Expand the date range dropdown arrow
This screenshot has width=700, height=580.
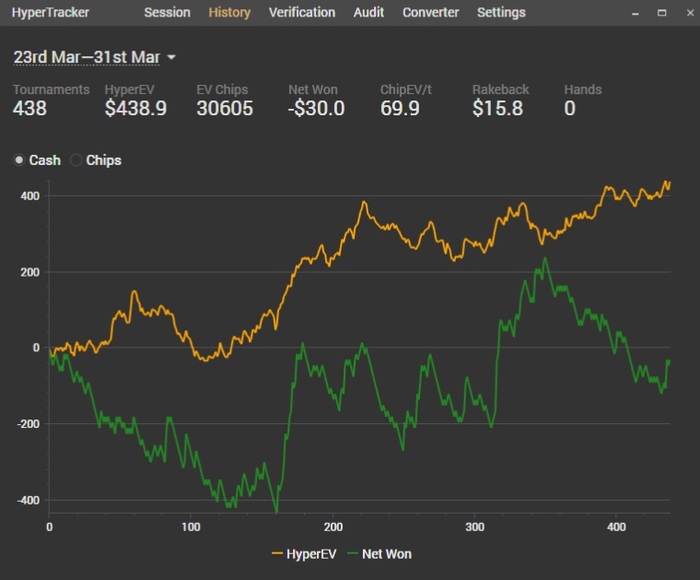171,58
